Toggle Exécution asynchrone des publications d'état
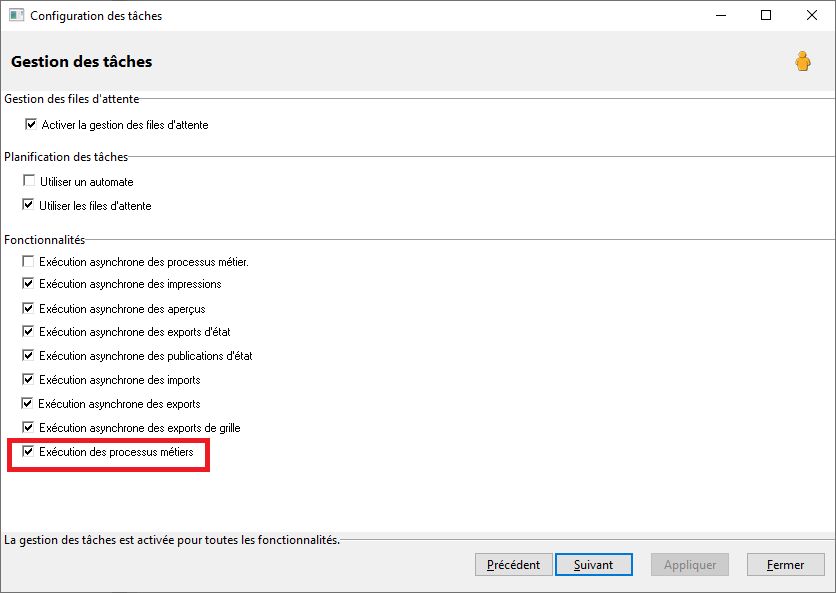This screenshot has width=836, height=593. pos(28,355)
